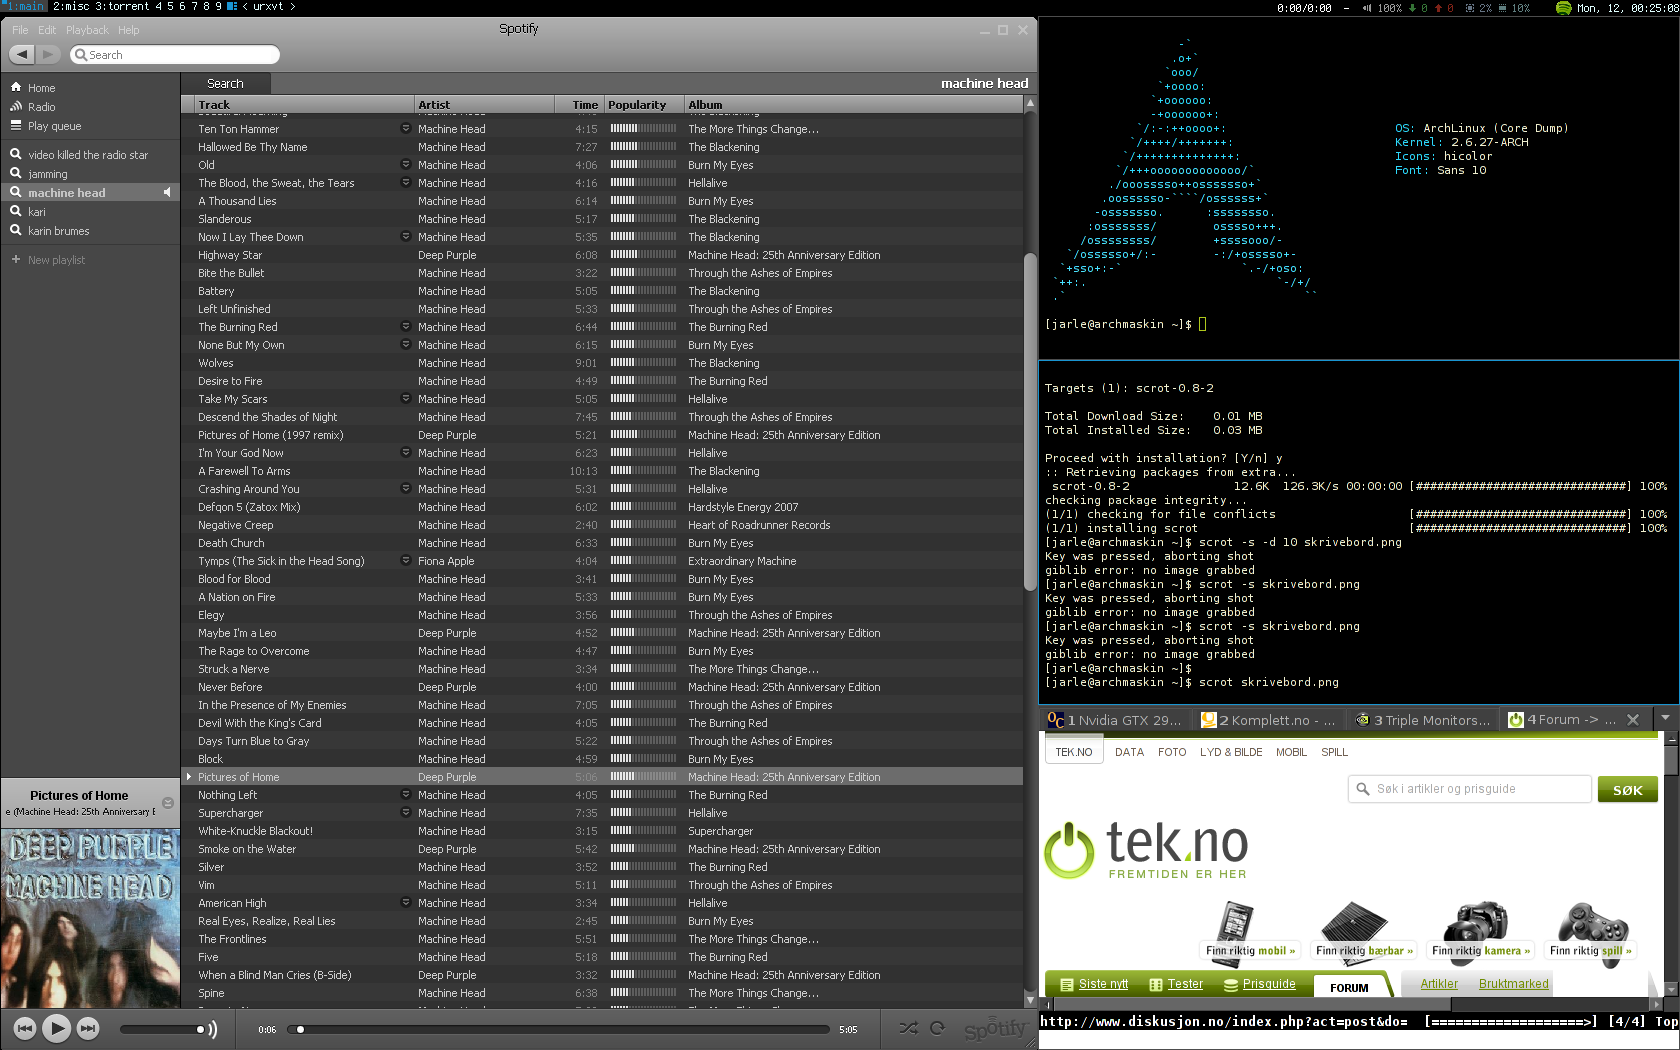Sort tracks by Artist column header

point(484,105)
